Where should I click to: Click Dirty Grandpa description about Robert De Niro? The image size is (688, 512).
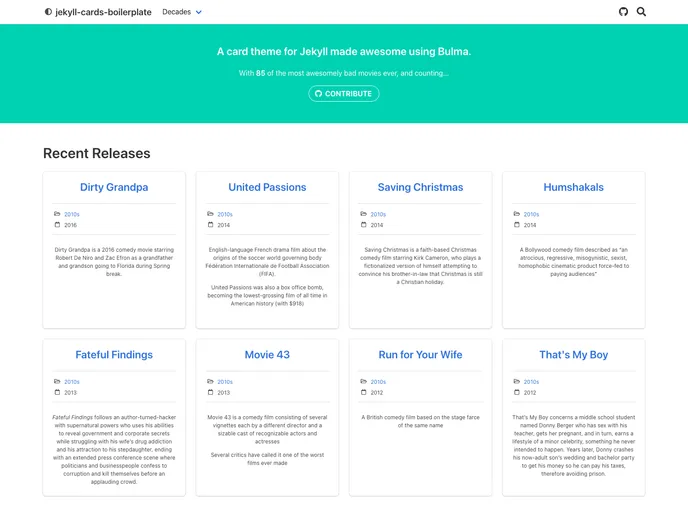[114, 262]
